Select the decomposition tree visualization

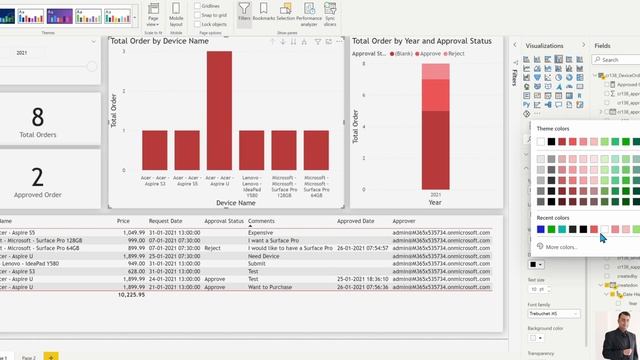[x=548, y=105]
